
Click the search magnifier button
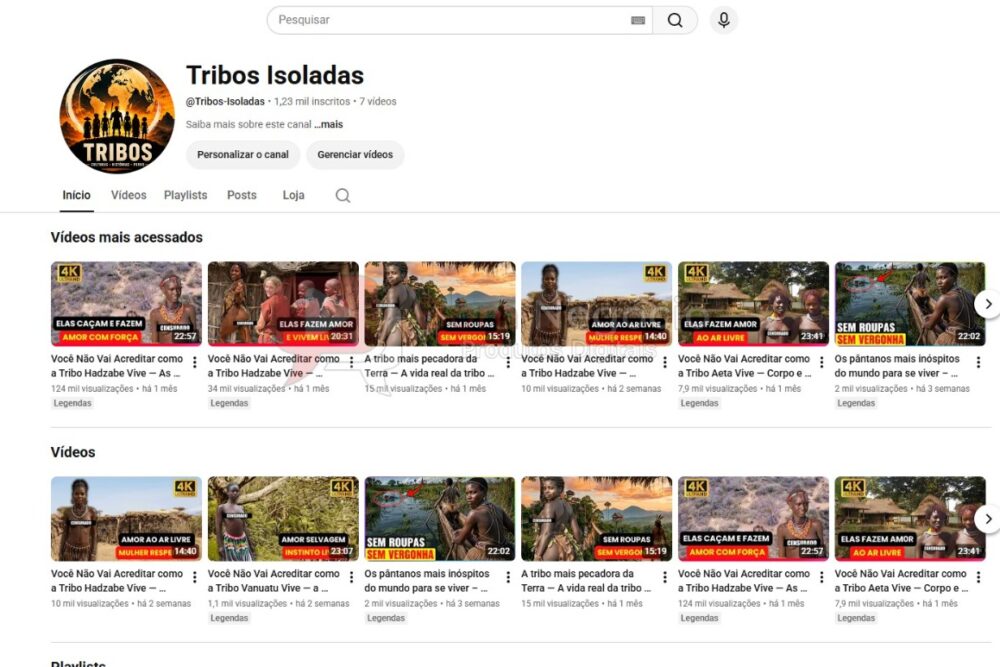[675, 20]
